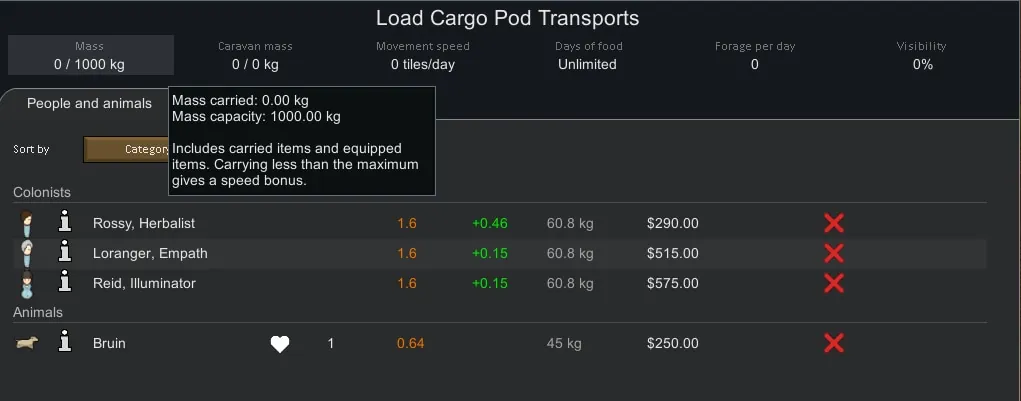Click the Bruin animal portrait icon
The height and width of the screenshot is (401, 1021).
pos(27,343)
